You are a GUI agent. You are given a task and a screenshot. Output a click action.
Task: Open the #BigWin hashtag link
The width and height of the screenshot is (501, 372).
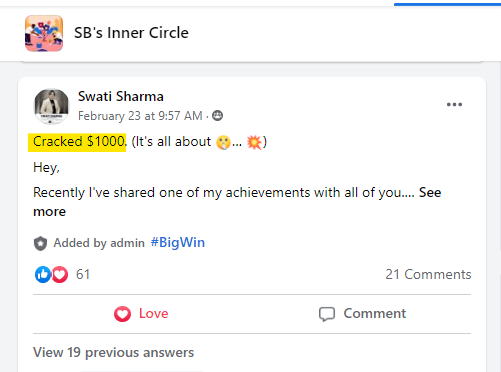tap(178, 242)
